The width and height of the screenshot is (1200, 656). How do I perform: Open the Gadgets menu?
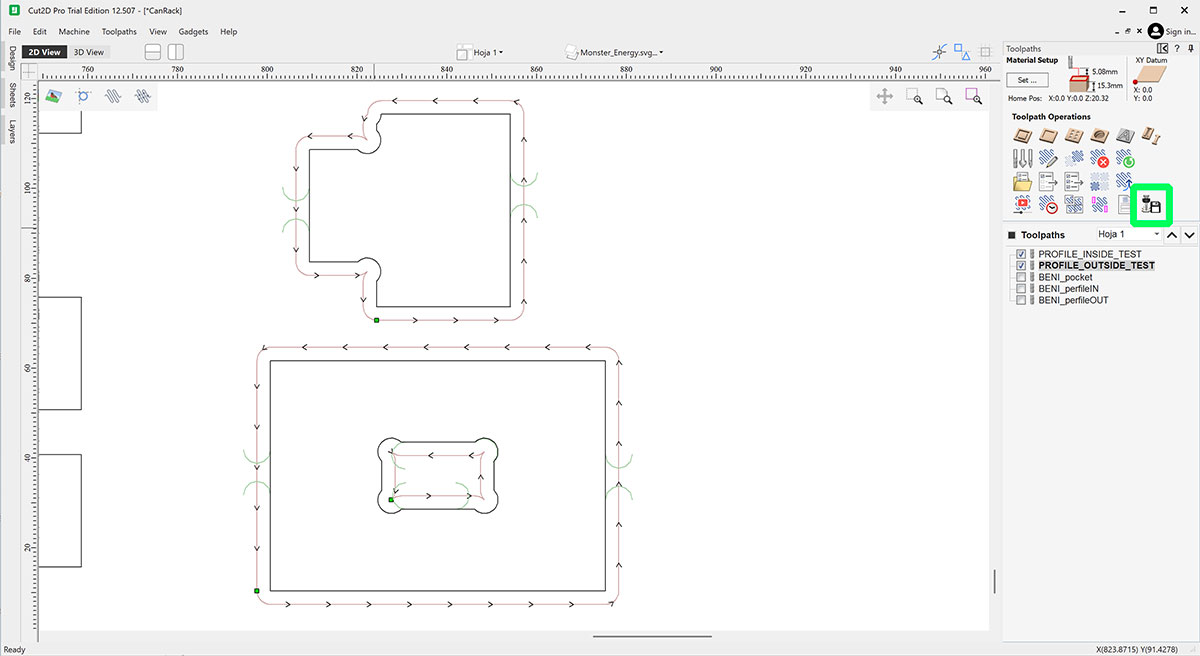[x=194, y=32]
